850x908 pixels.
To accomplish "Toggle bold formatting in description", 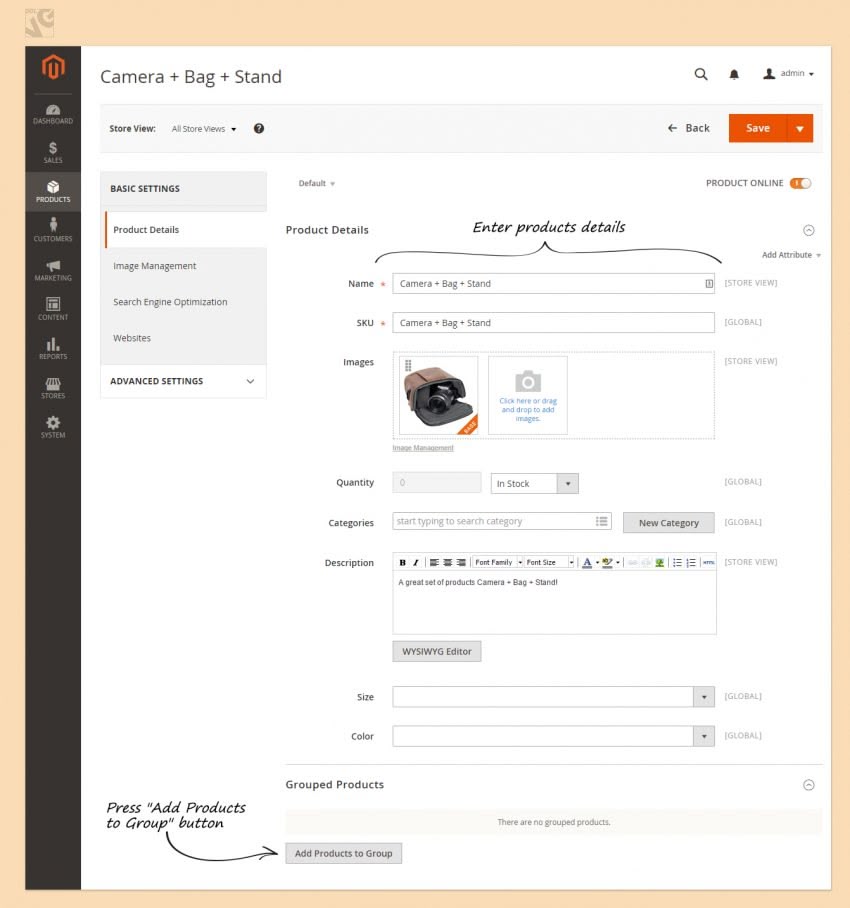I will click(x=402, y=562).
